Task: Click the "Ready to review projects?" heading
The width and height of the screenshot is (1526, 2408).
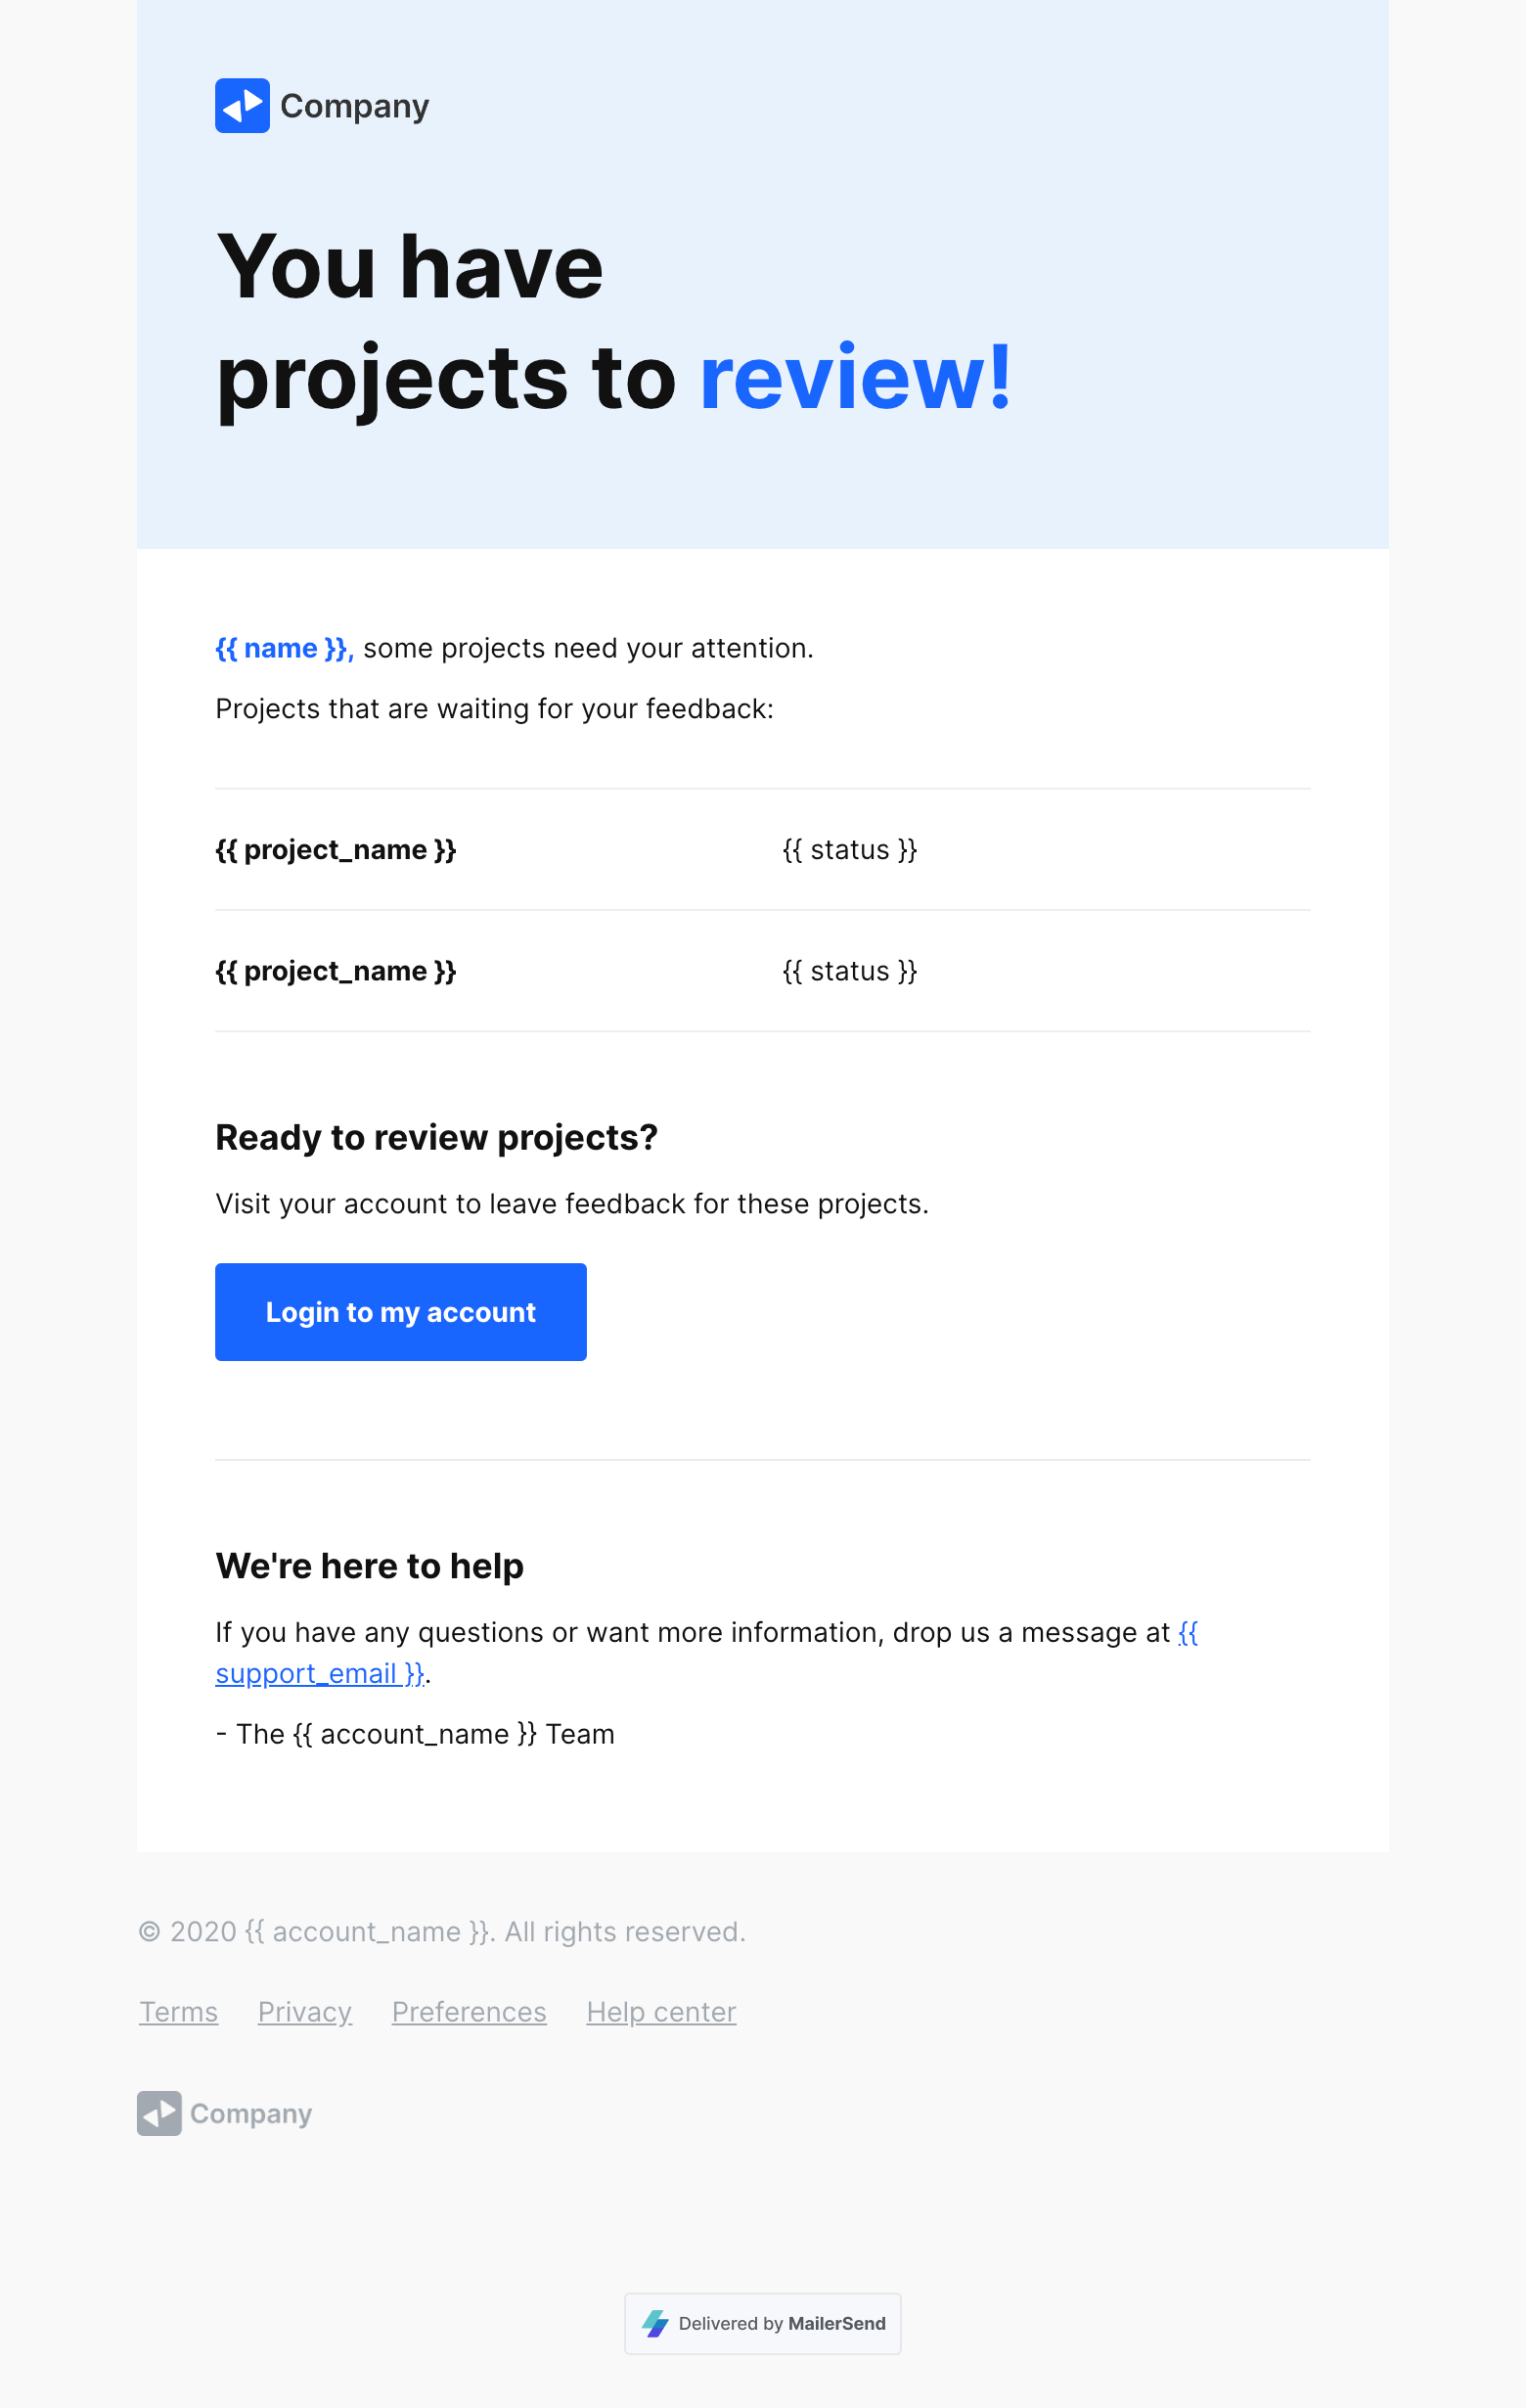Action: (x=436, y=1138)
